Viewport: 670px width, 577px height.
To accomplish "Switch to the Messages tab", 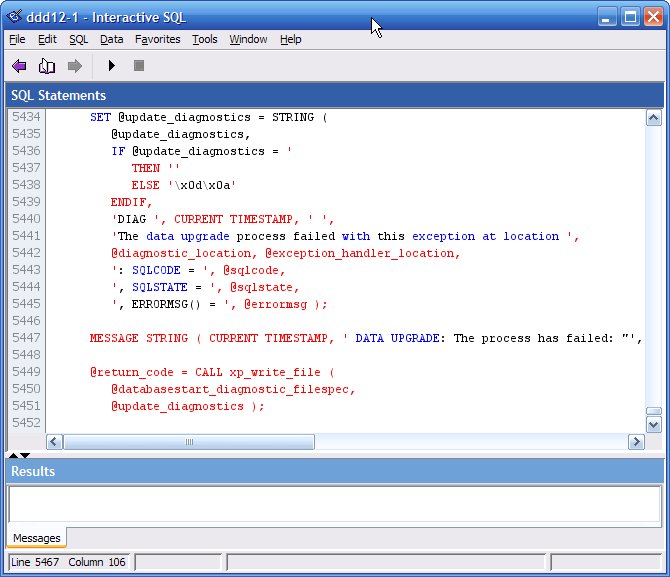I will pyautogui.click(x=37, y=538).
